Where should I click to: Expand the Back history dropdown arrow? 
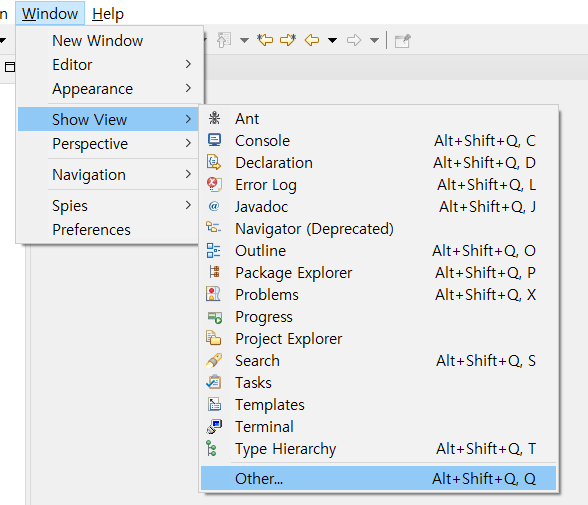click(332, 40)
